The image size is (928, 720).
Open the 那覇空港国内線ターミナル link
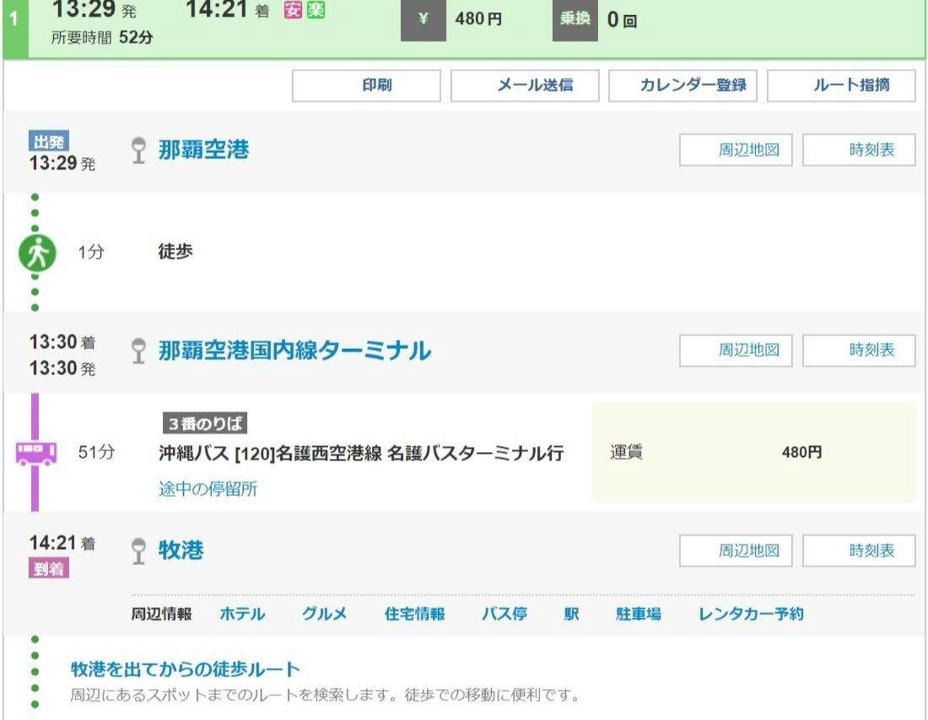click(x=295, y=350)
